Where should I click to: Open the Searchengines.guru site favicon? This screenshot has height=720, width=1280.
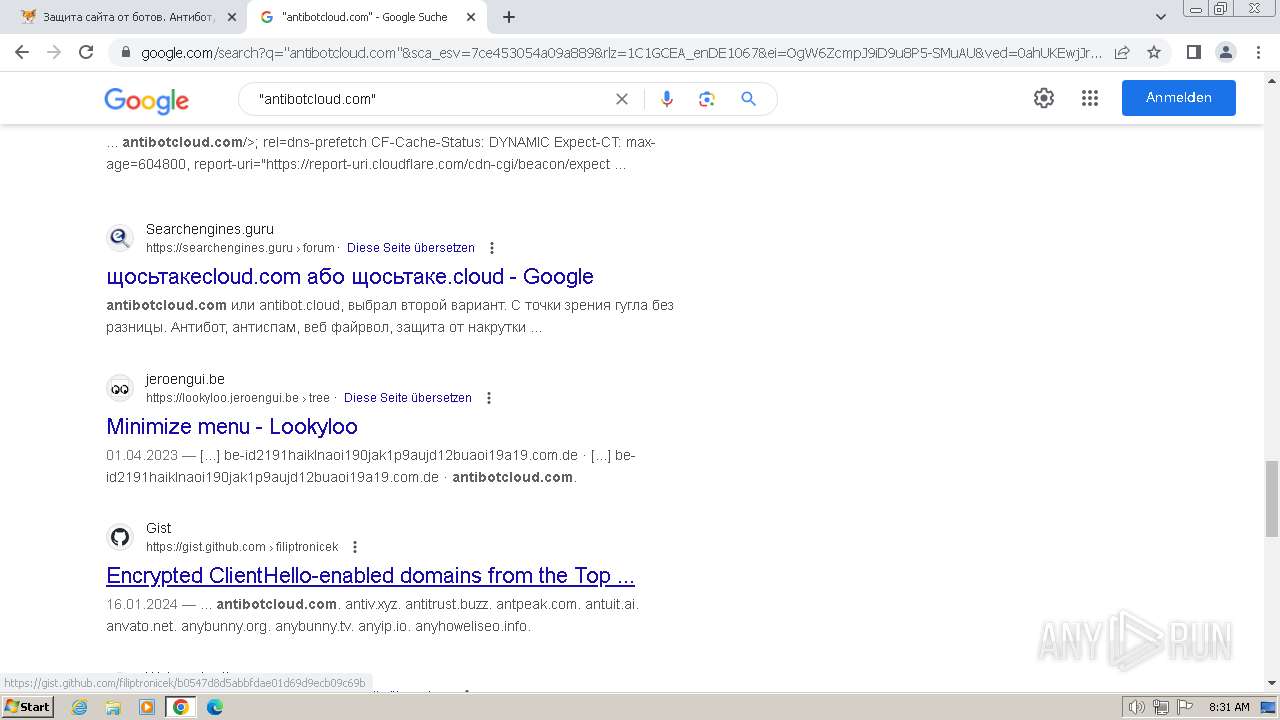click(120, 238)
